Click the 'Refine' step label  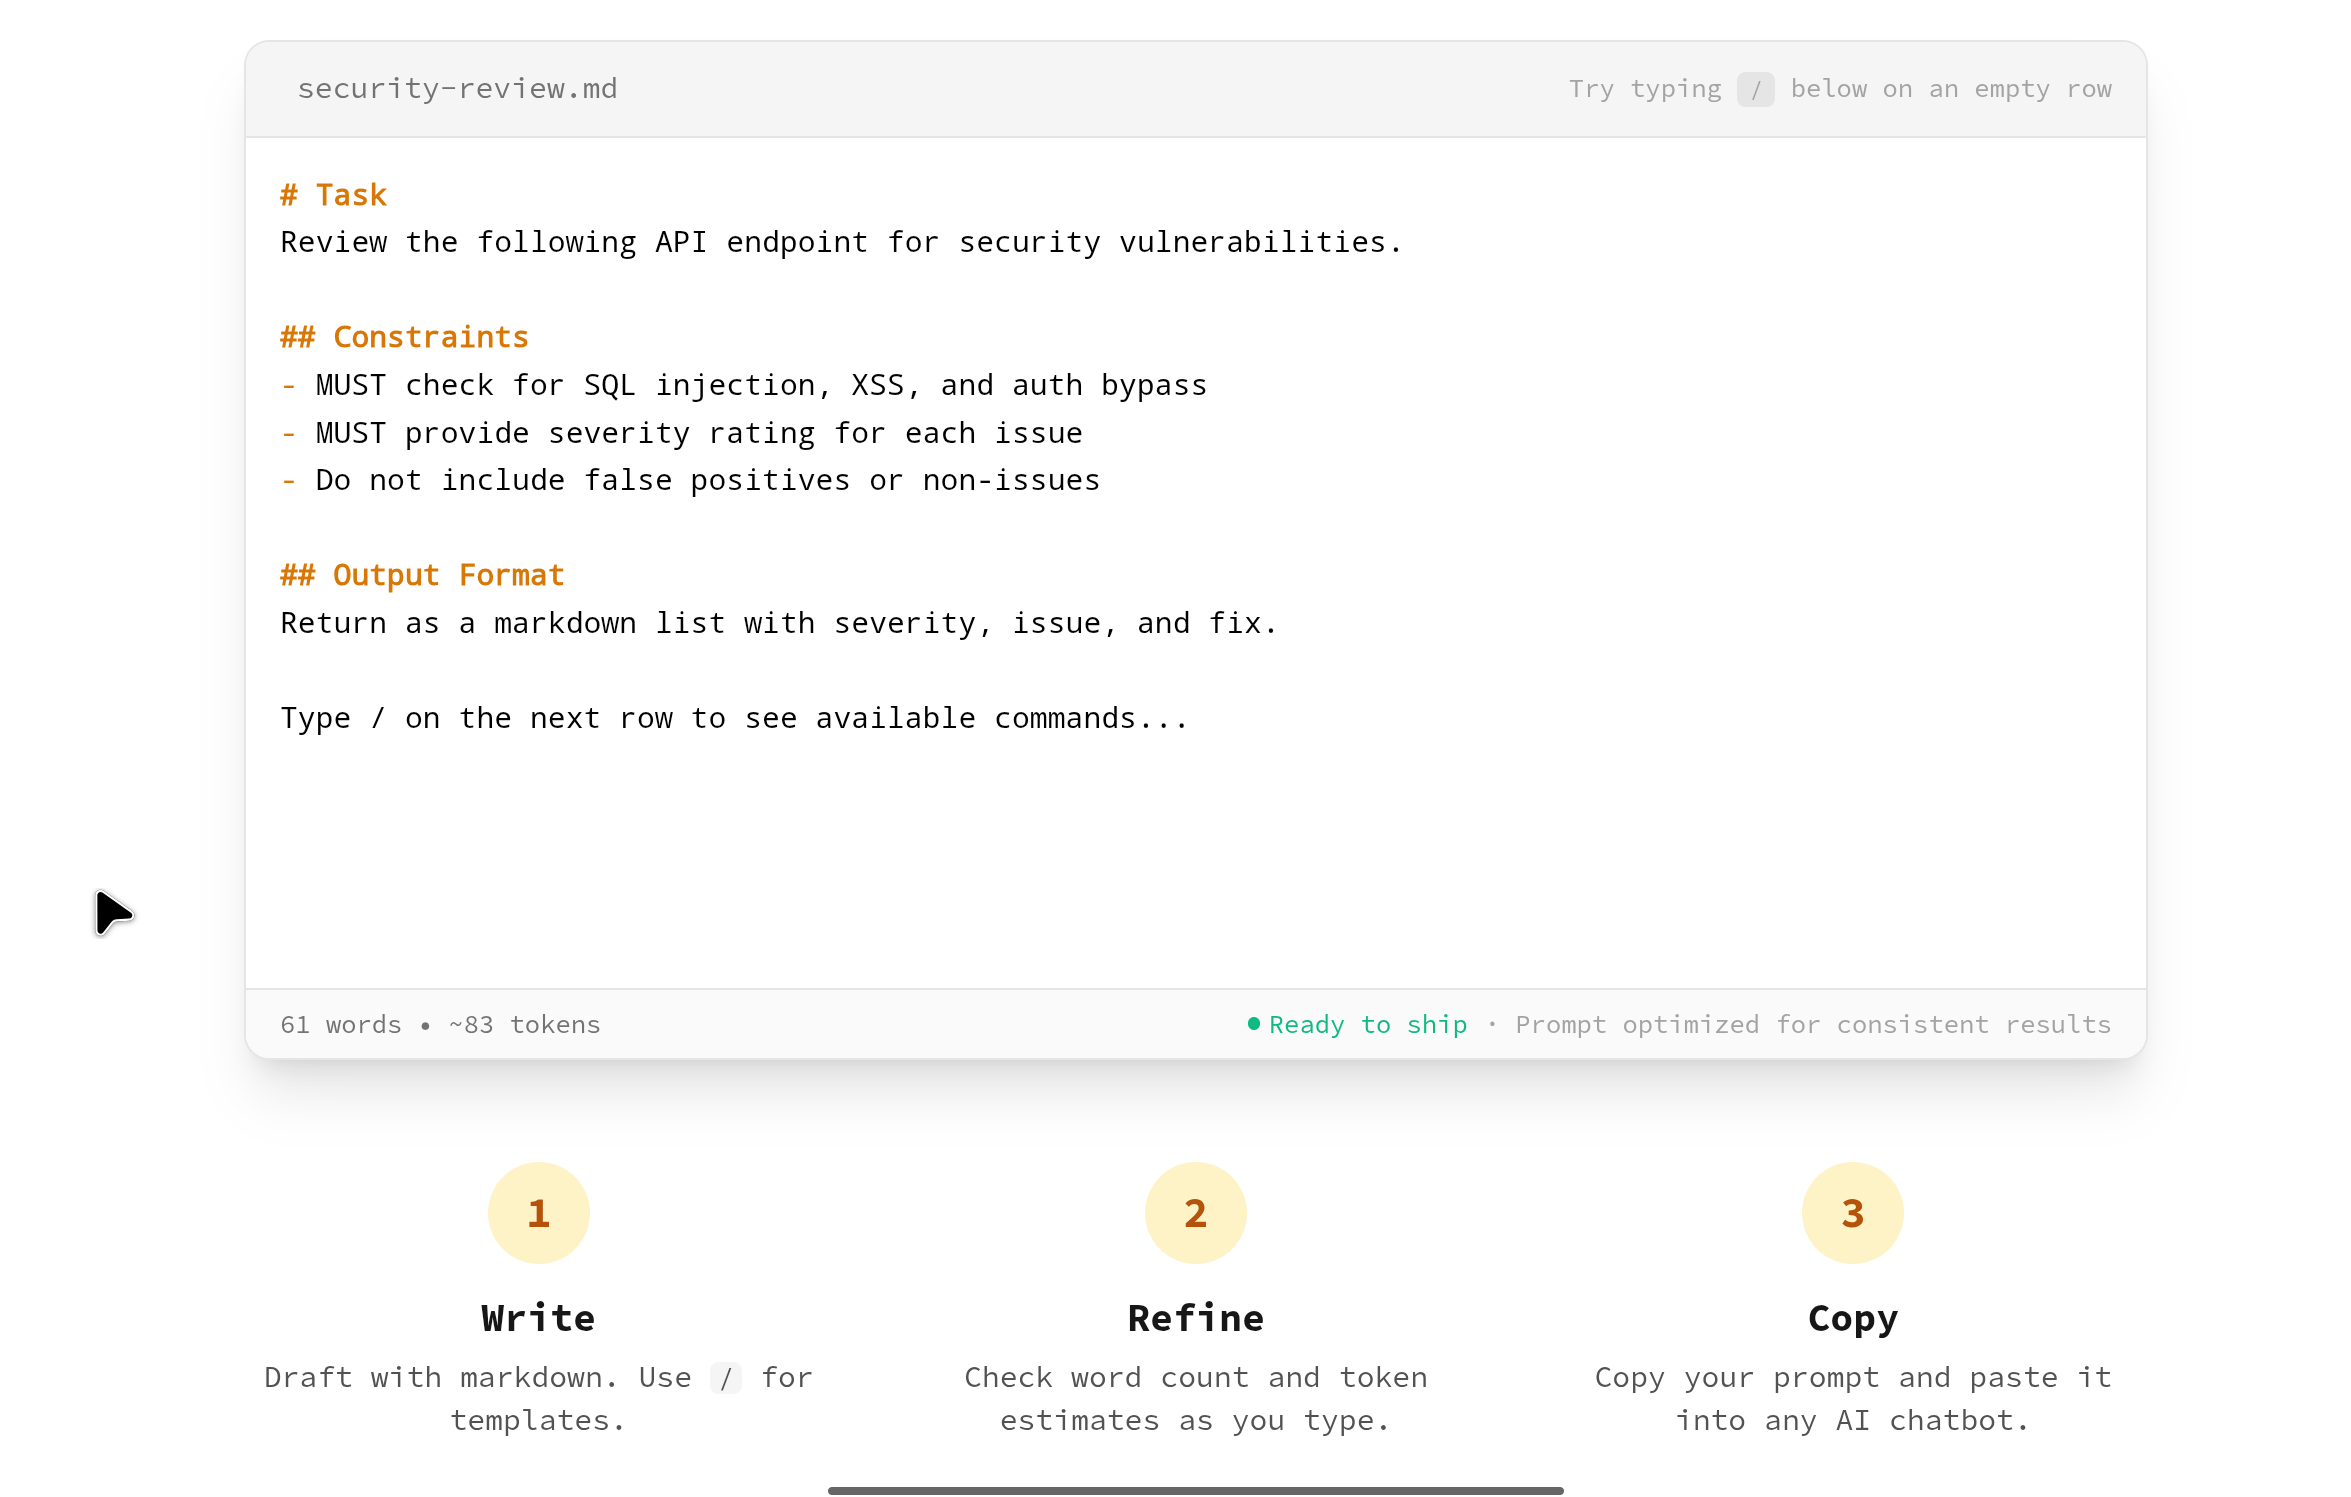click(1195, 1318)
